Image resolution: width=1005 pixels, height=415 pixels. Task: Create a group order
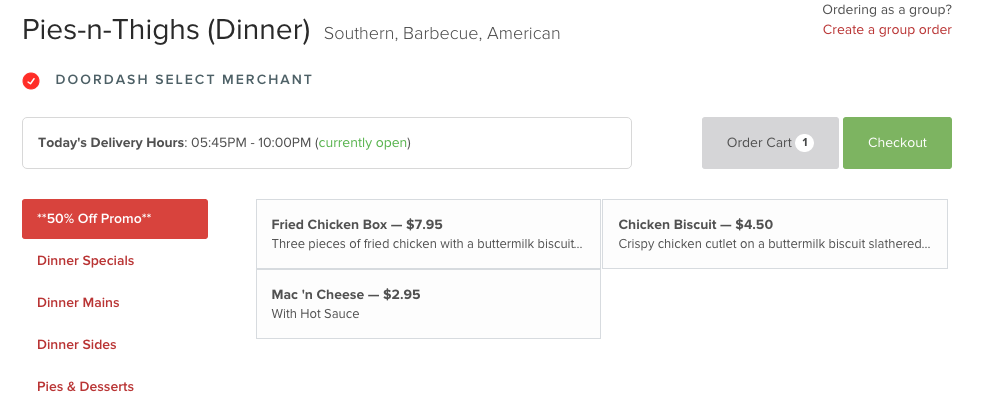887,30
